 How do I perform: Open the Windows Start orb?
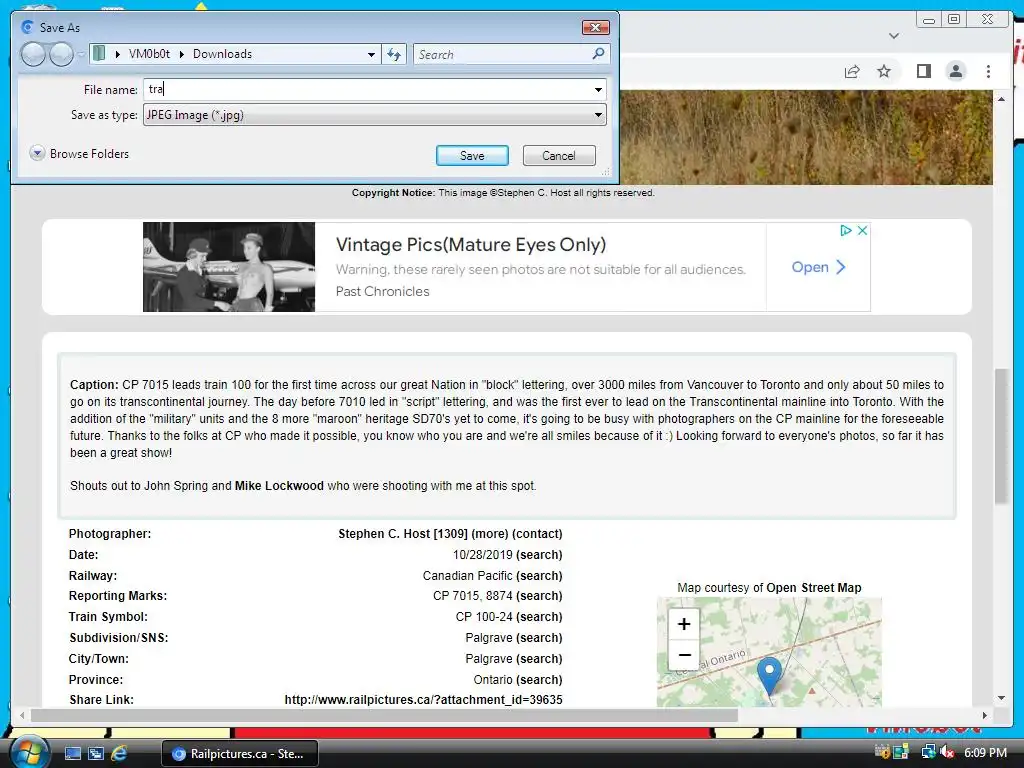coord(28,753)
